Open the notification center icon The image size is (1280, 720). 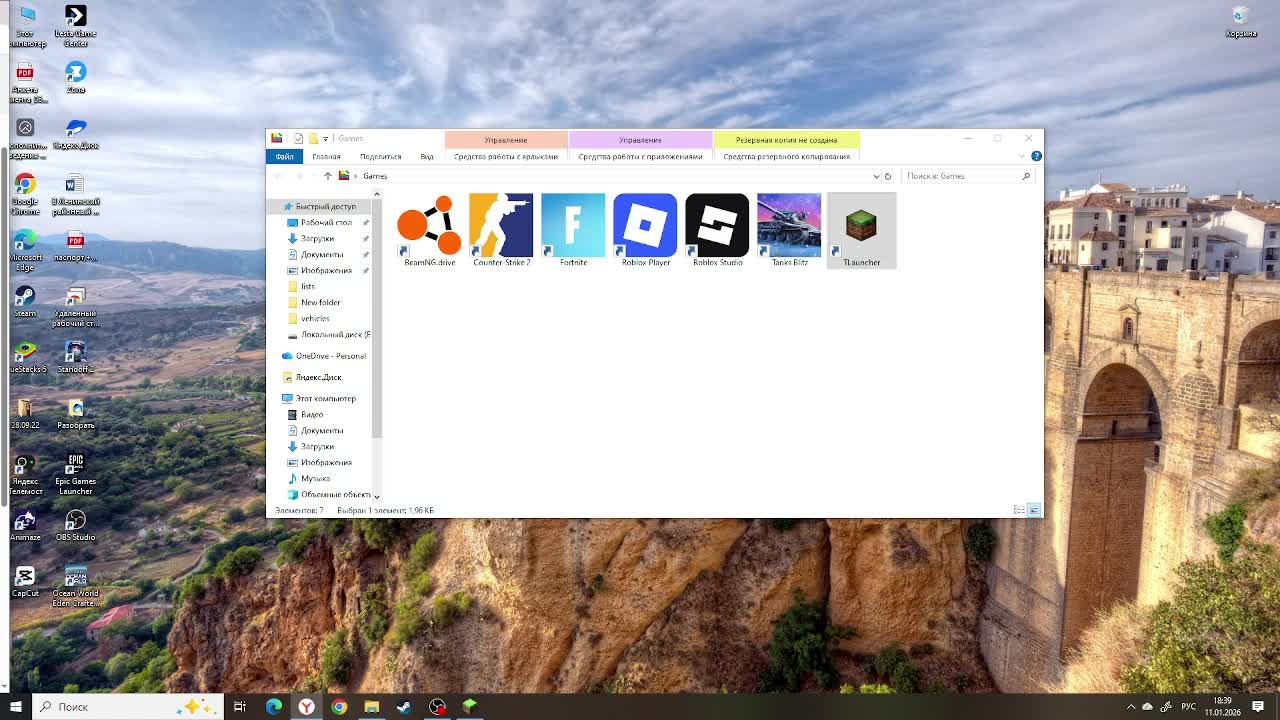pyautogui.click(x=1258, y=707)
